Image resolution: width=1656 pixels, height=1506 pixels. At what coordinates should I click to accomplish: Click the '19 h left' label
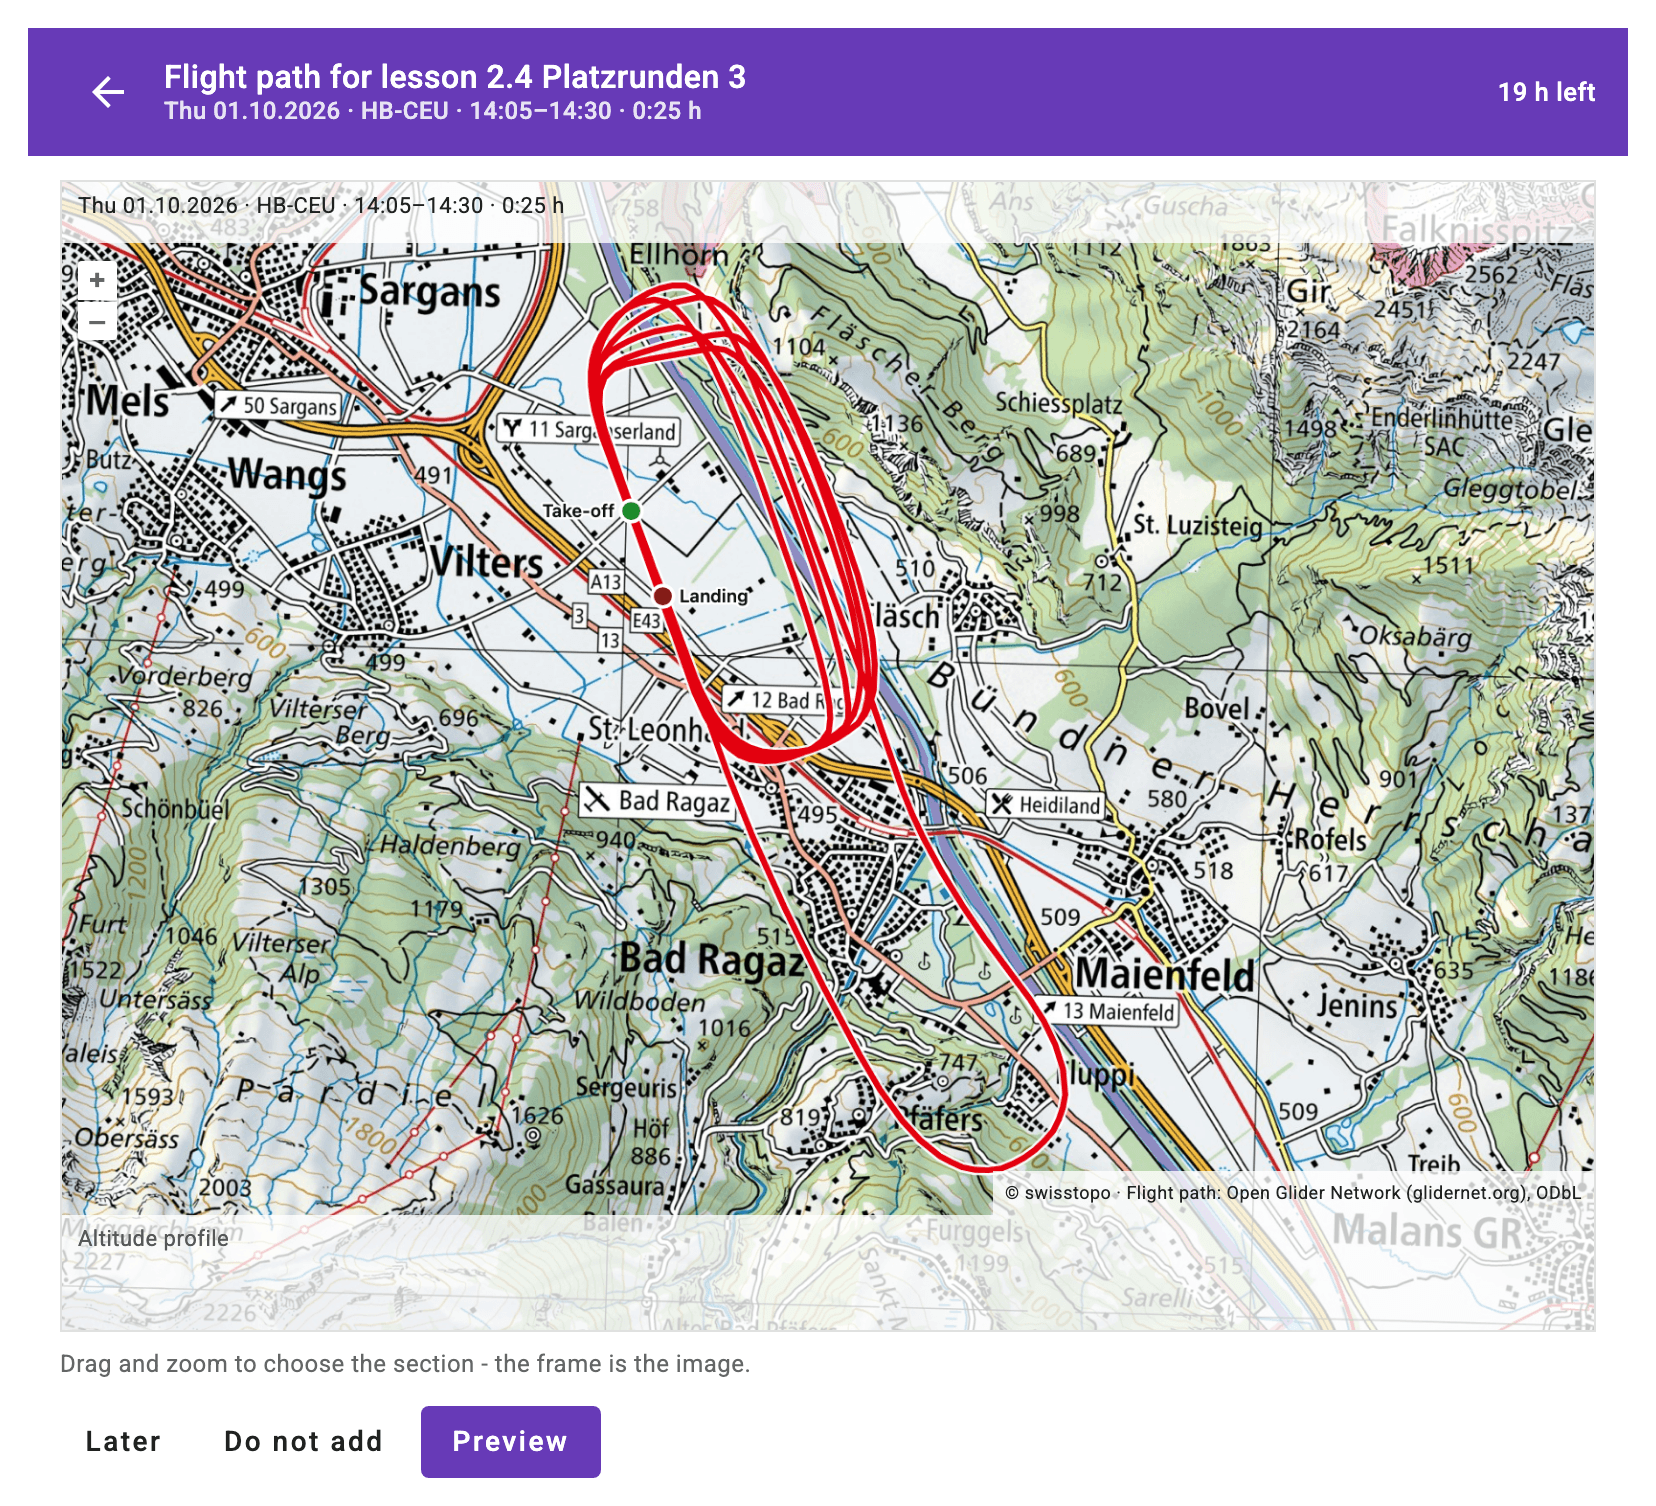coord(1546,92)
